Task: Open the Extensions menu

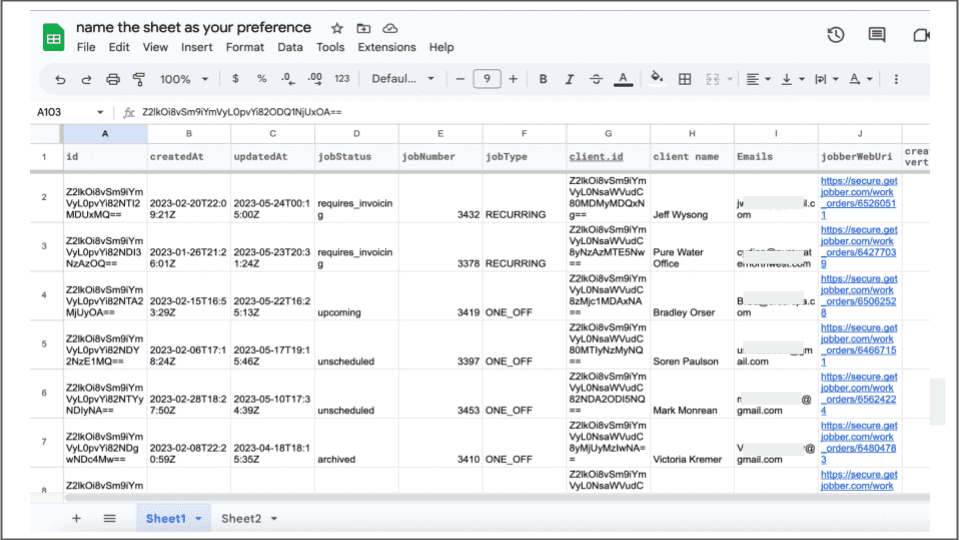Action: (386, 47)
